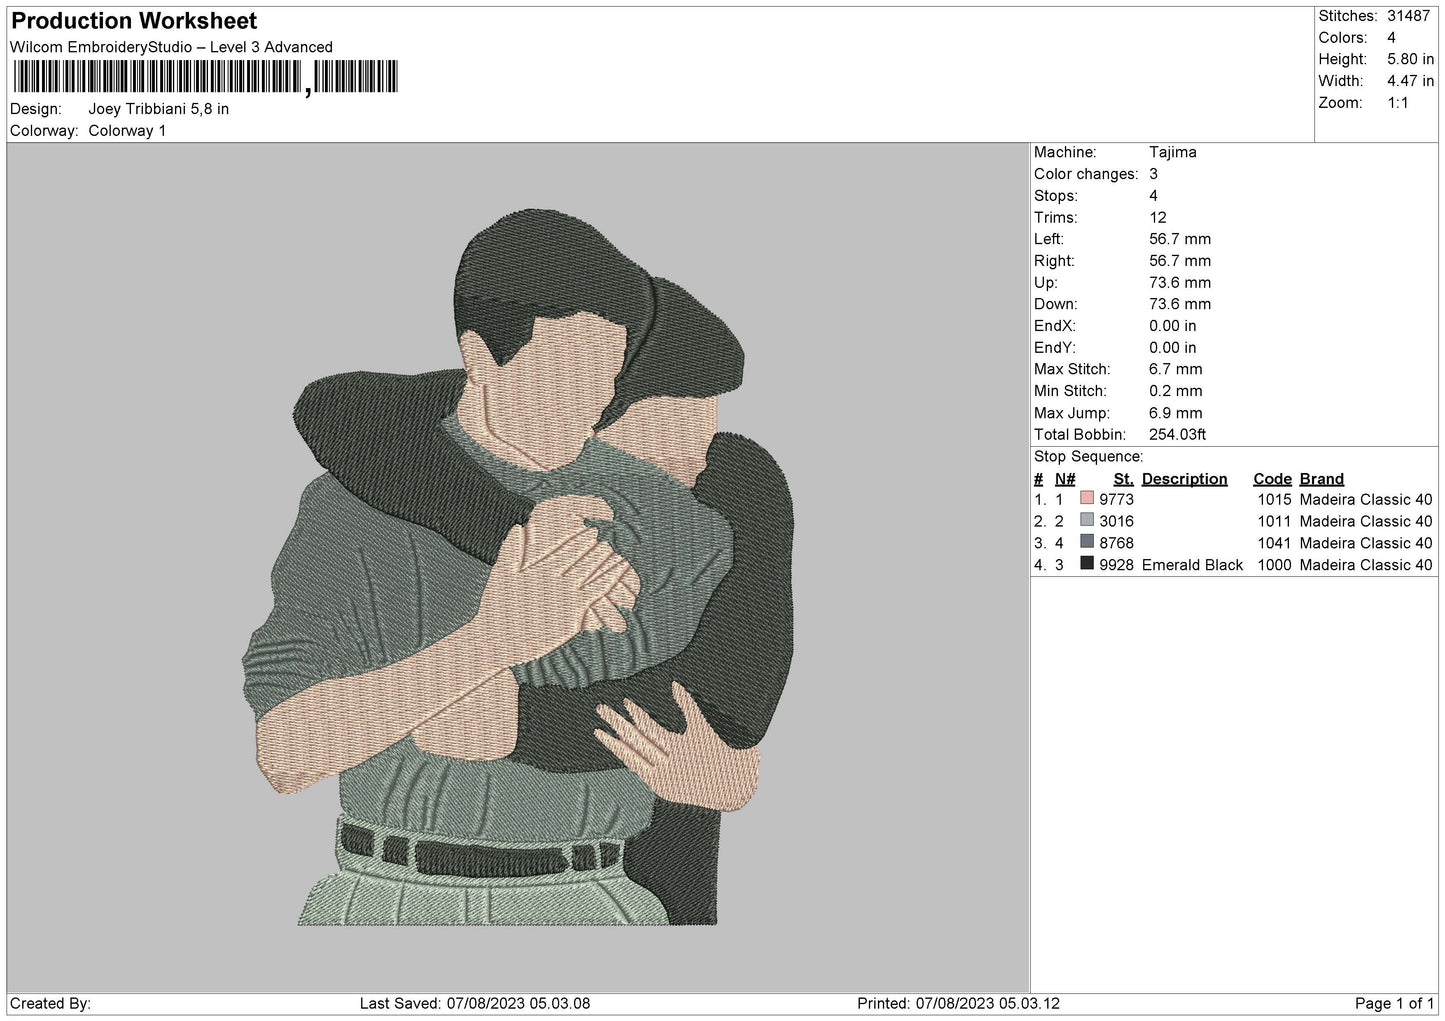Click the 'EndY:' label
1445x1021 pixels.
click(x=1055, y=348)
